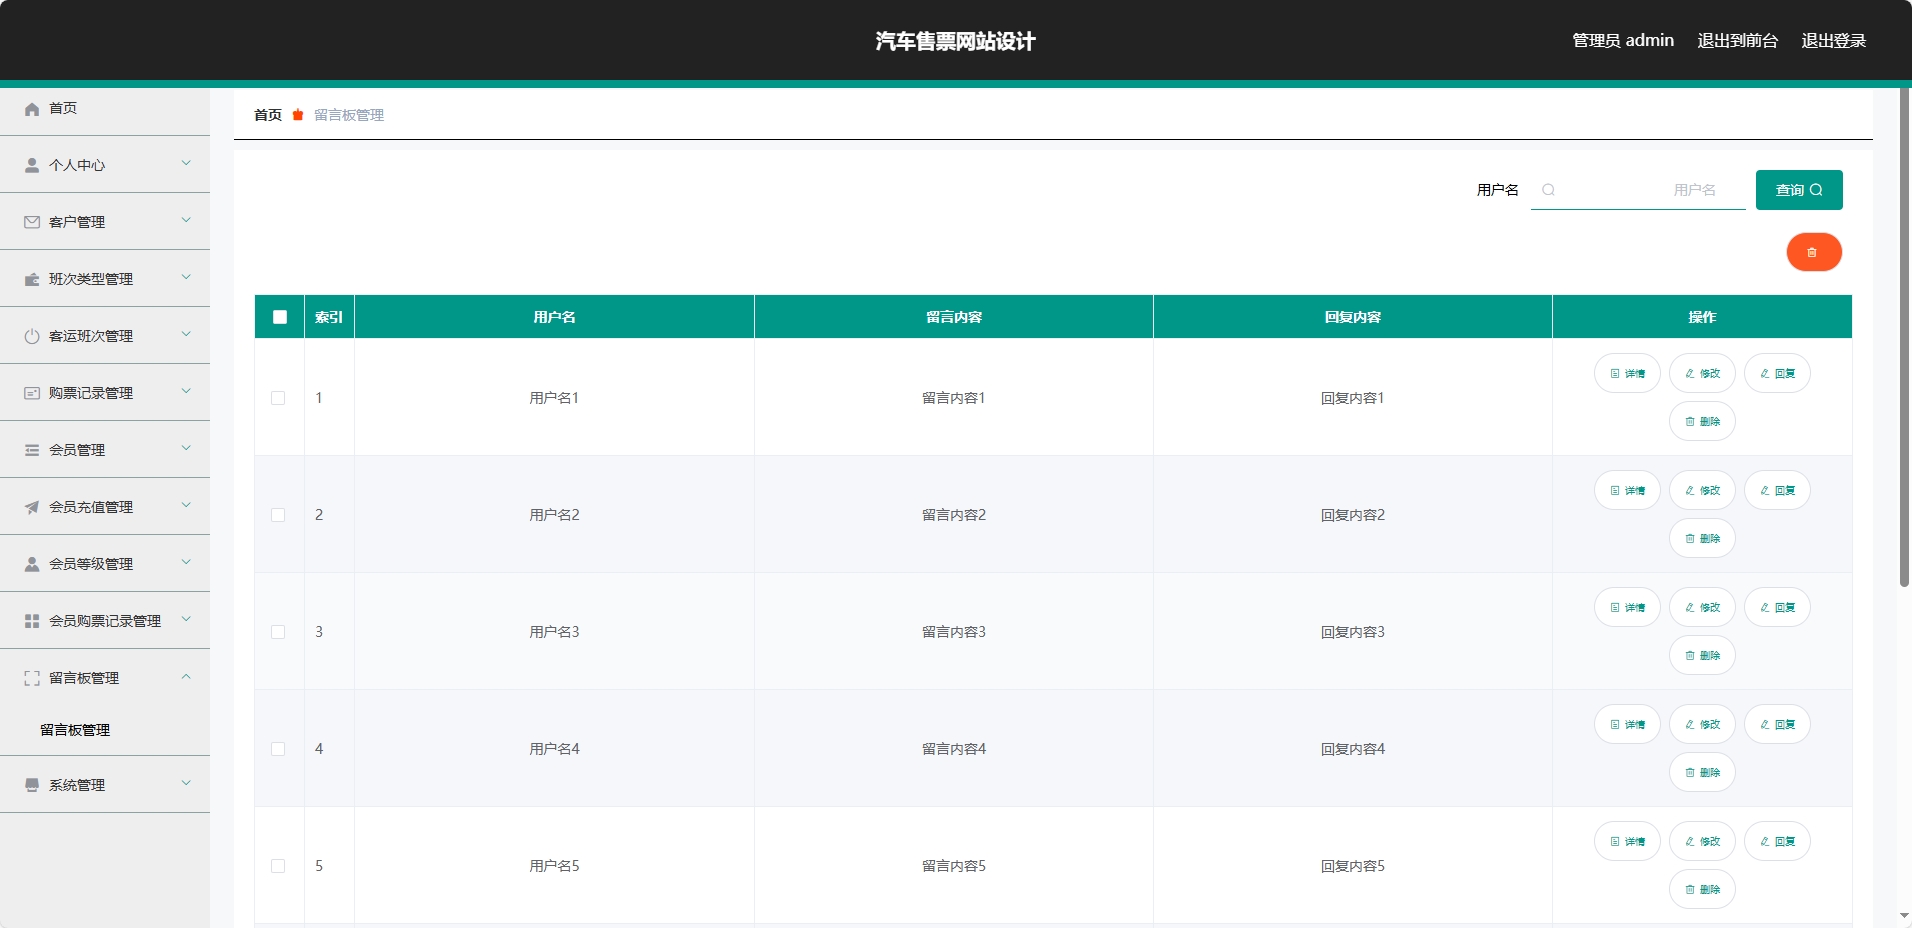Click 首页 in the breadcrumb
The width and height of the screenshot is (1912, 928).
click(266, 115)
